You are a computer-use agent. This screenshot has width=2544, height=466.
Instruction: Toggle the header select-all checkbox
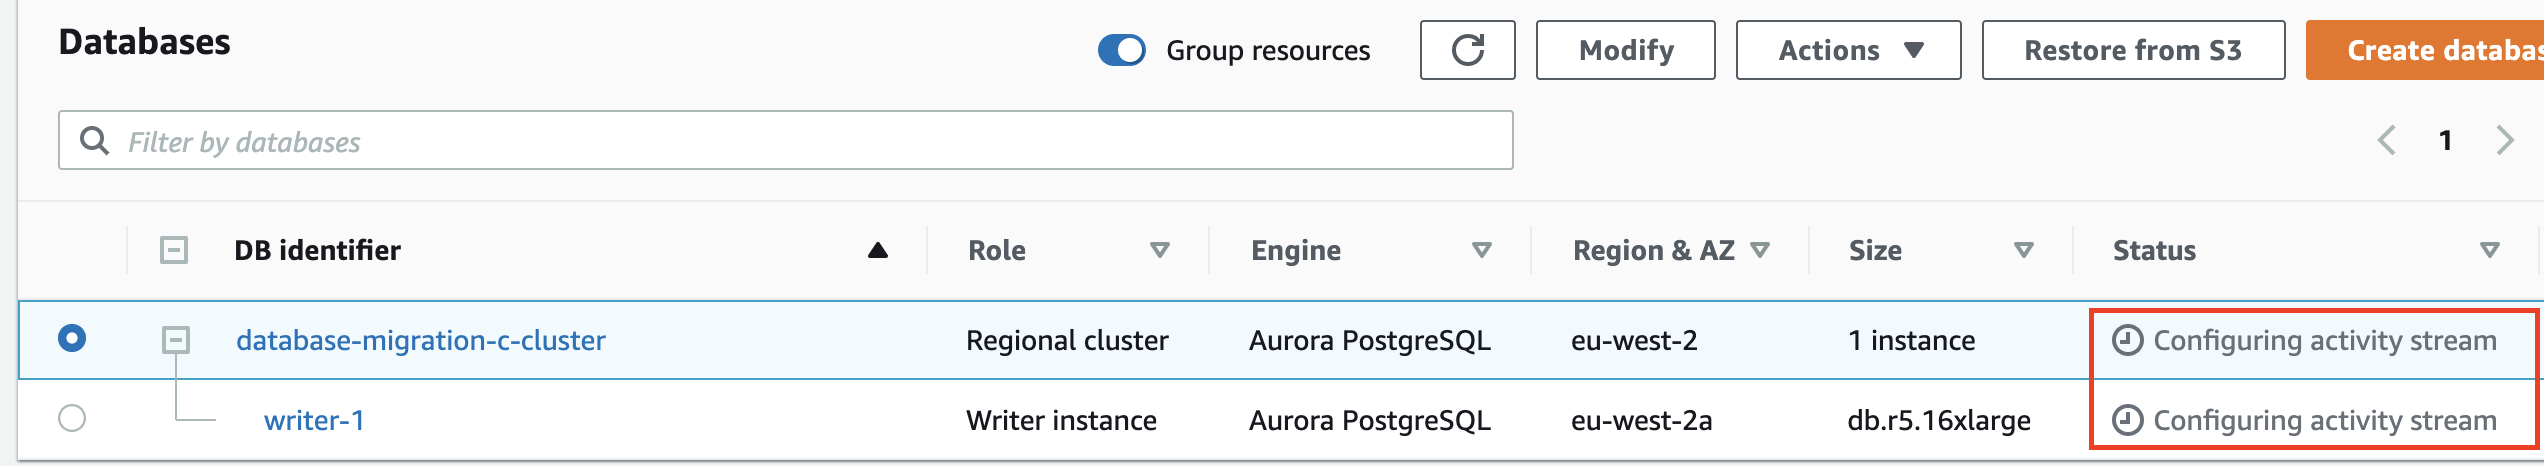click(x=174, y=250)
